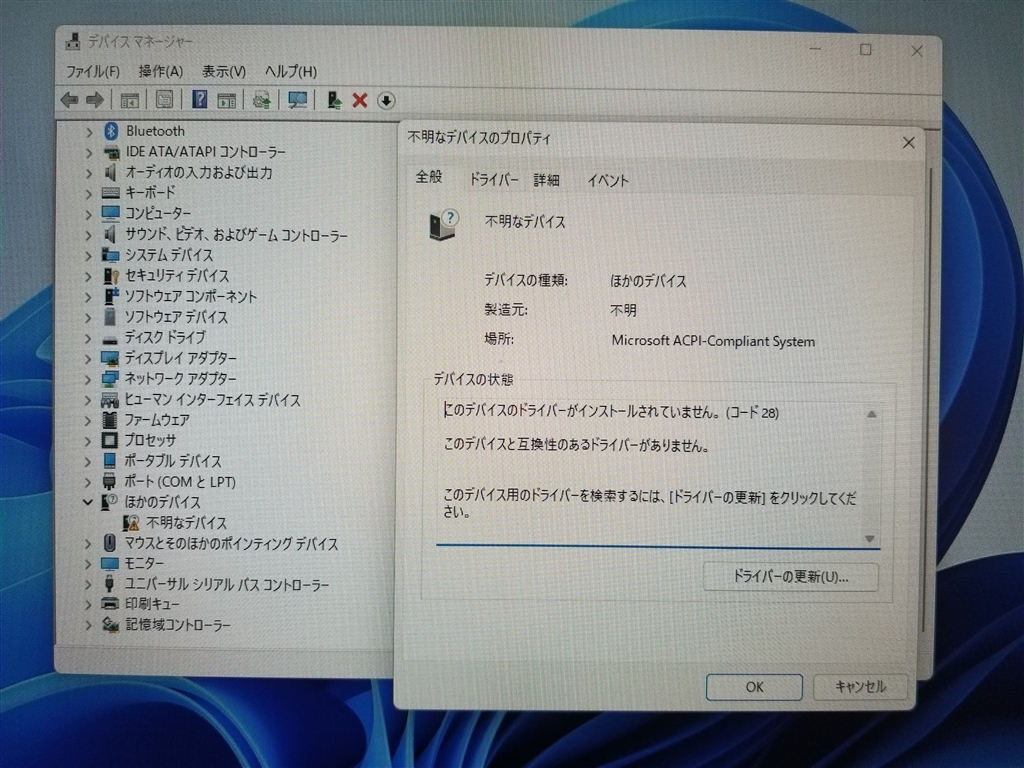Screen dimensions: 1024x768
Task: Select the ヒューマン インターフェイス デバイス icon
Action: [x=110, y=399]
